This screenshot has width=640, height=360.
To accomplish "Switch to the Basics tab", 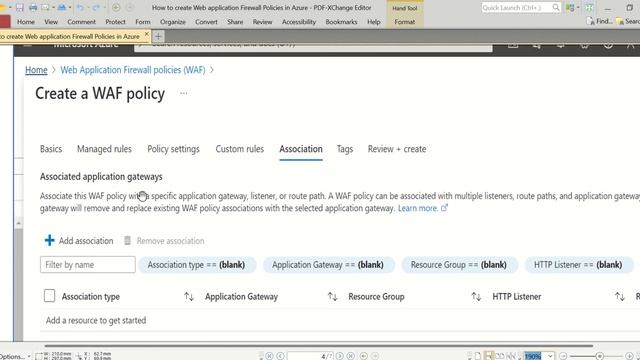I will tap(51, 149).
